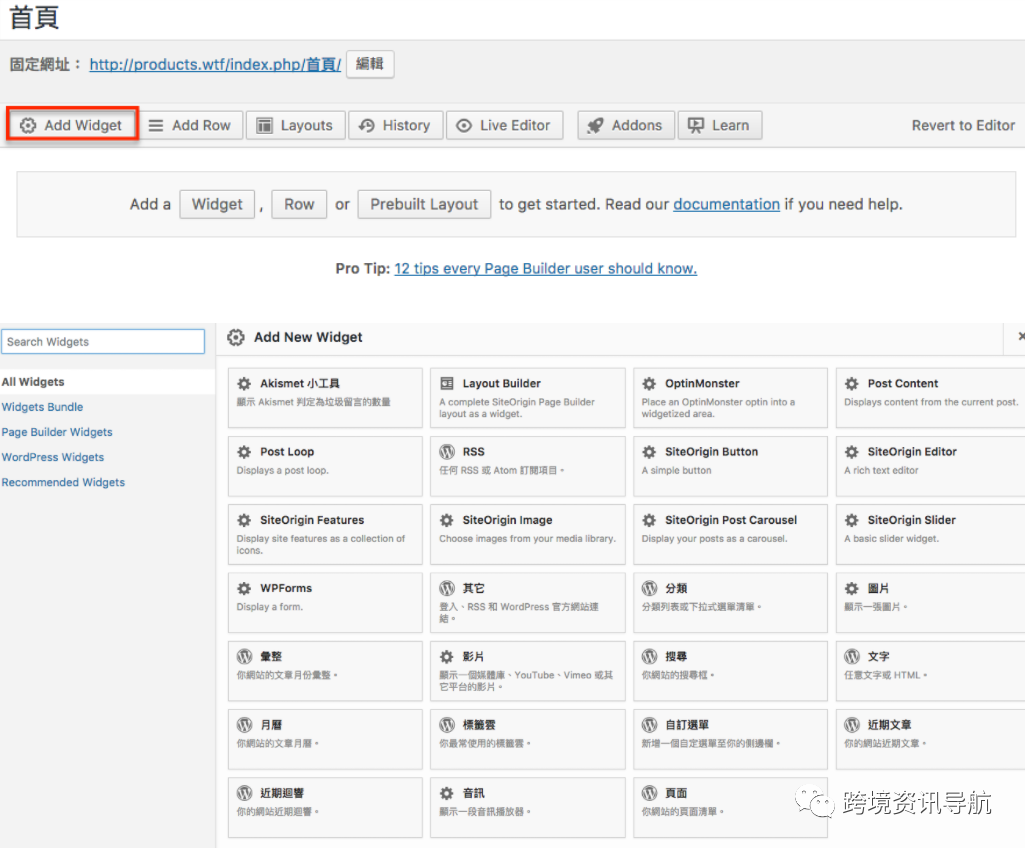Select the SiteOrigin Button widget title

(711, 452)
